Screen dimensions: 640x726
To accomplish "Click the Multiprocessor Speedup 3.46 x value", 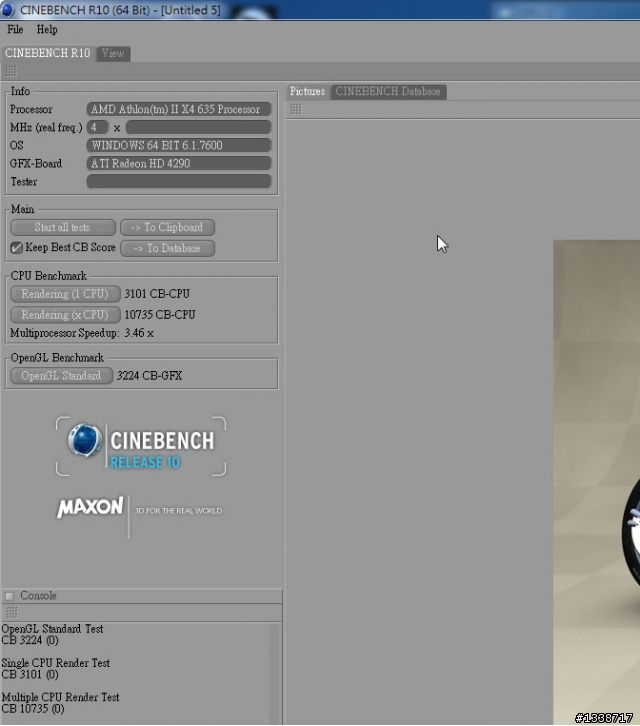I will click(138, 333).
